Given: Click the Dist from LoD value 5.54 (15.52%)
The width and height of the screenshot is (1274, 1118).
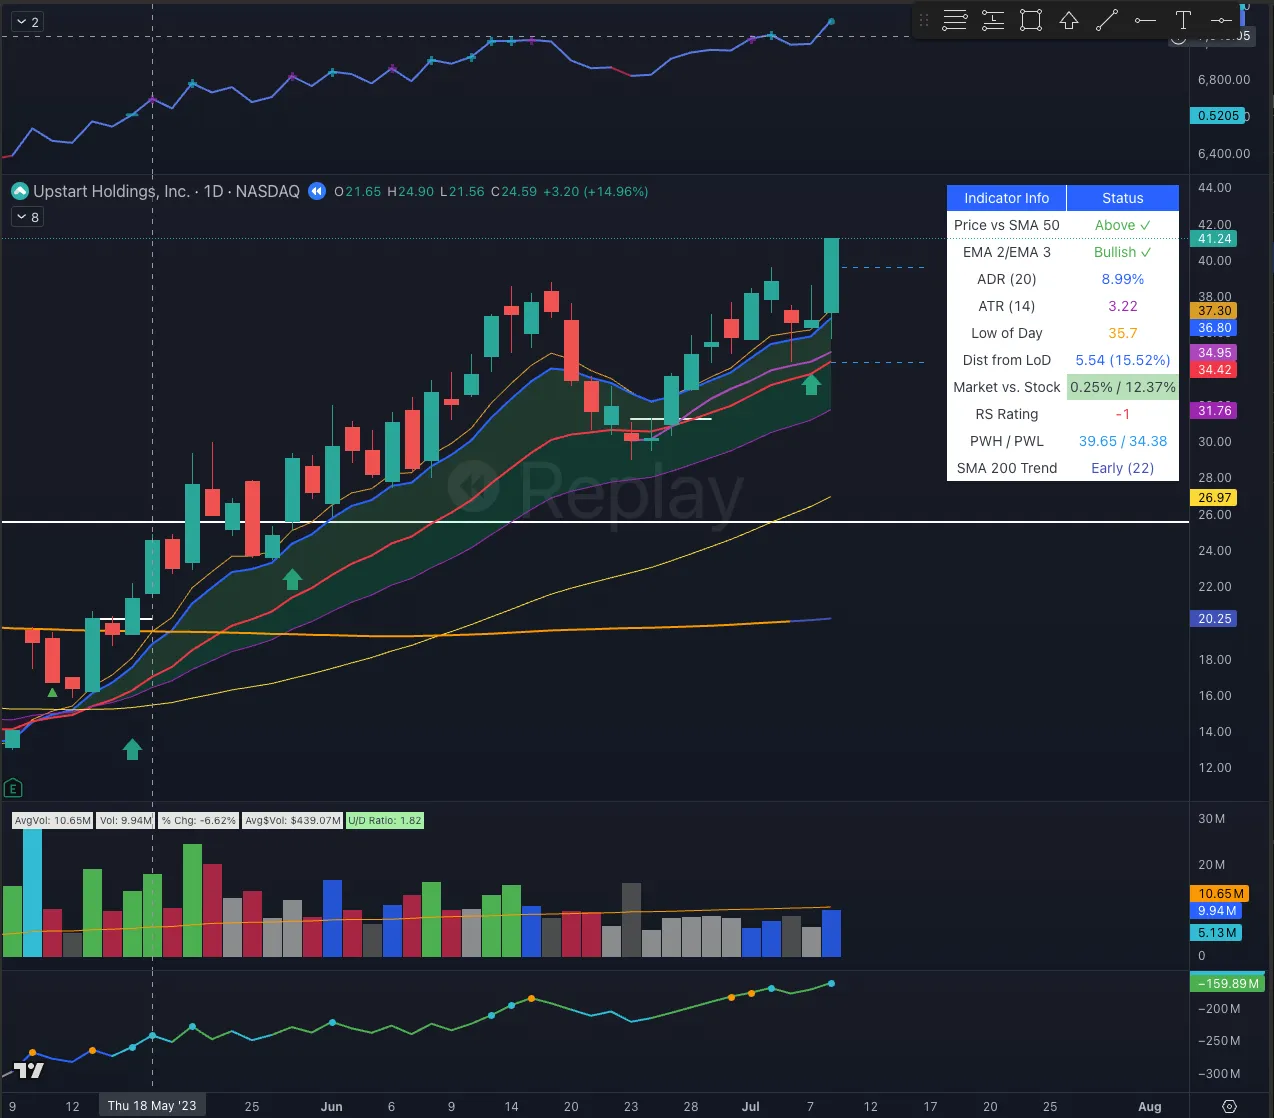Looking at the screenshot, I should coord(1123,360).
